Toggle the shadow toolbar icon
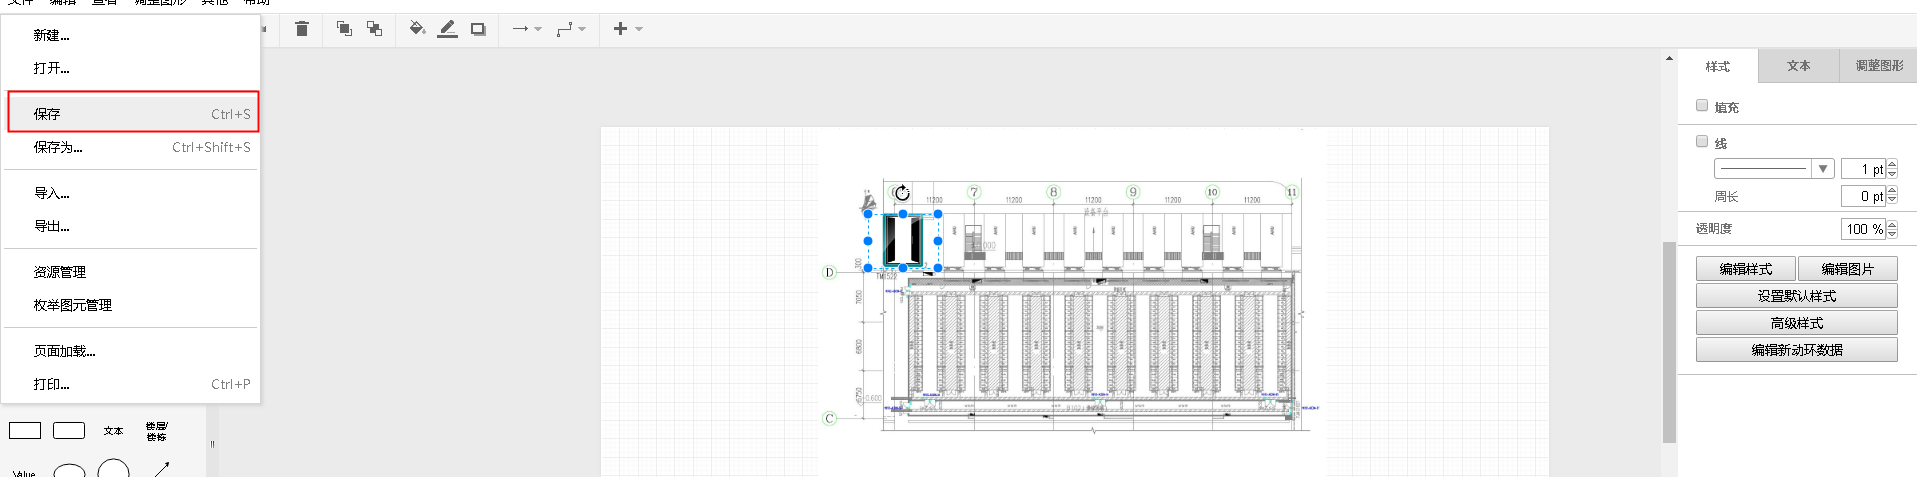This screenshot has height=477, width=1917. pos(478,29)
